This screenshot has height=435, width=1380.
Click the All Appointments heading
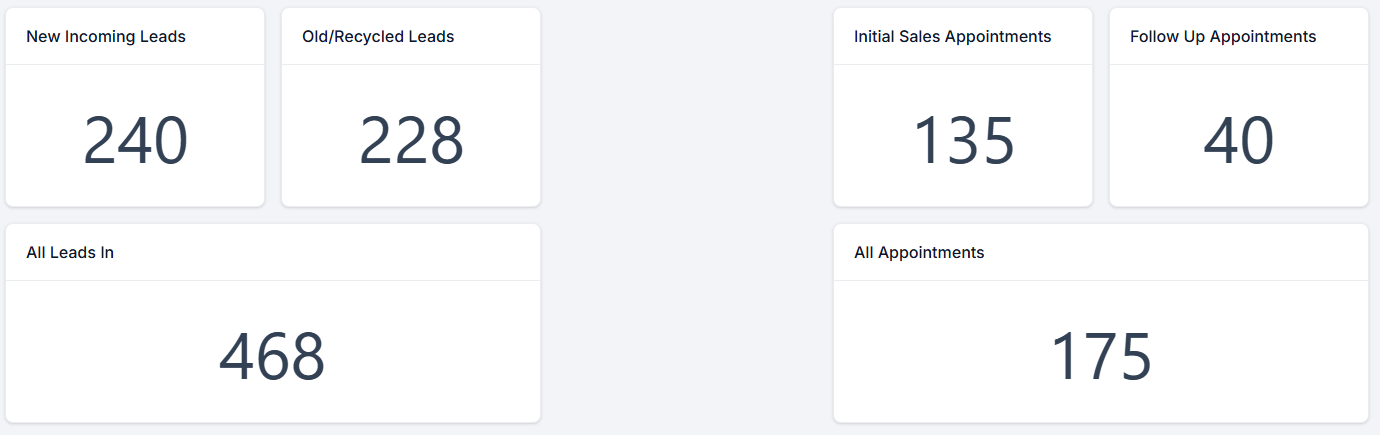919,253
